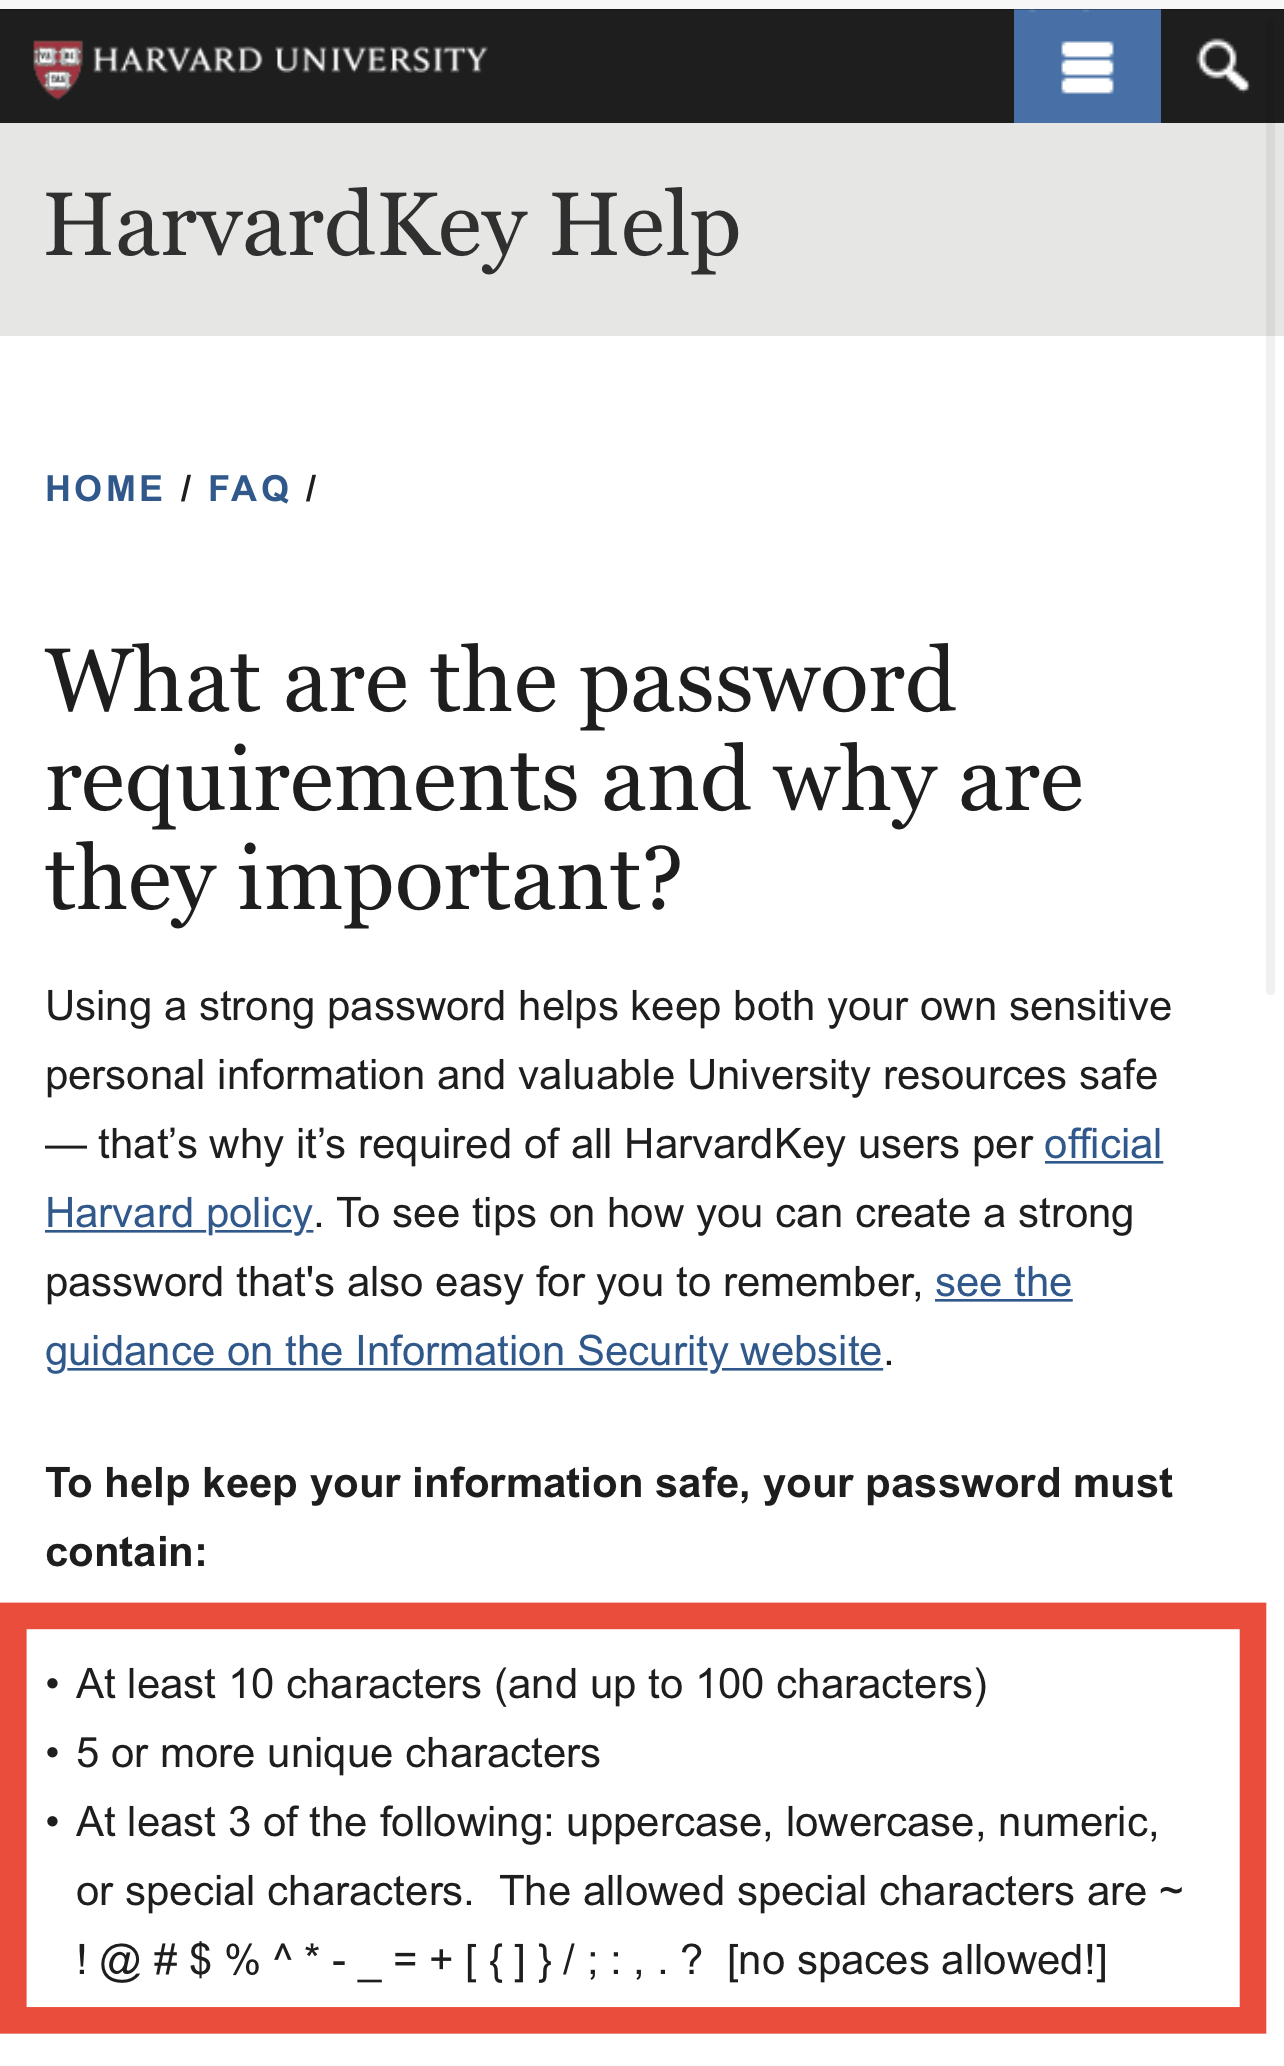Click the 'At least 10 characters' bullet

point(531,1684)
